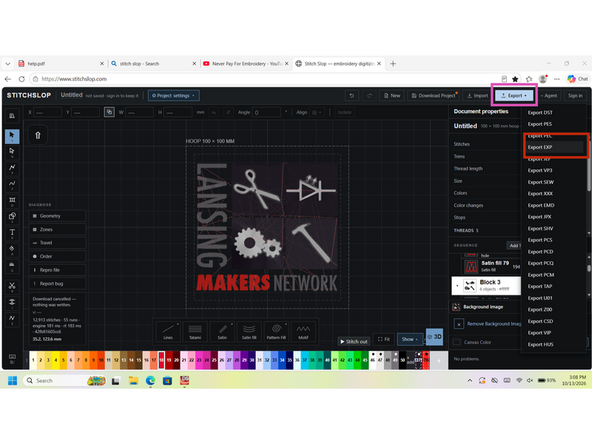Image resolution: width=592 pixels, height=444 pixels.
Task: Click the Remove Background Image x box
Action: pyautogui.click(x=459, y=324)
